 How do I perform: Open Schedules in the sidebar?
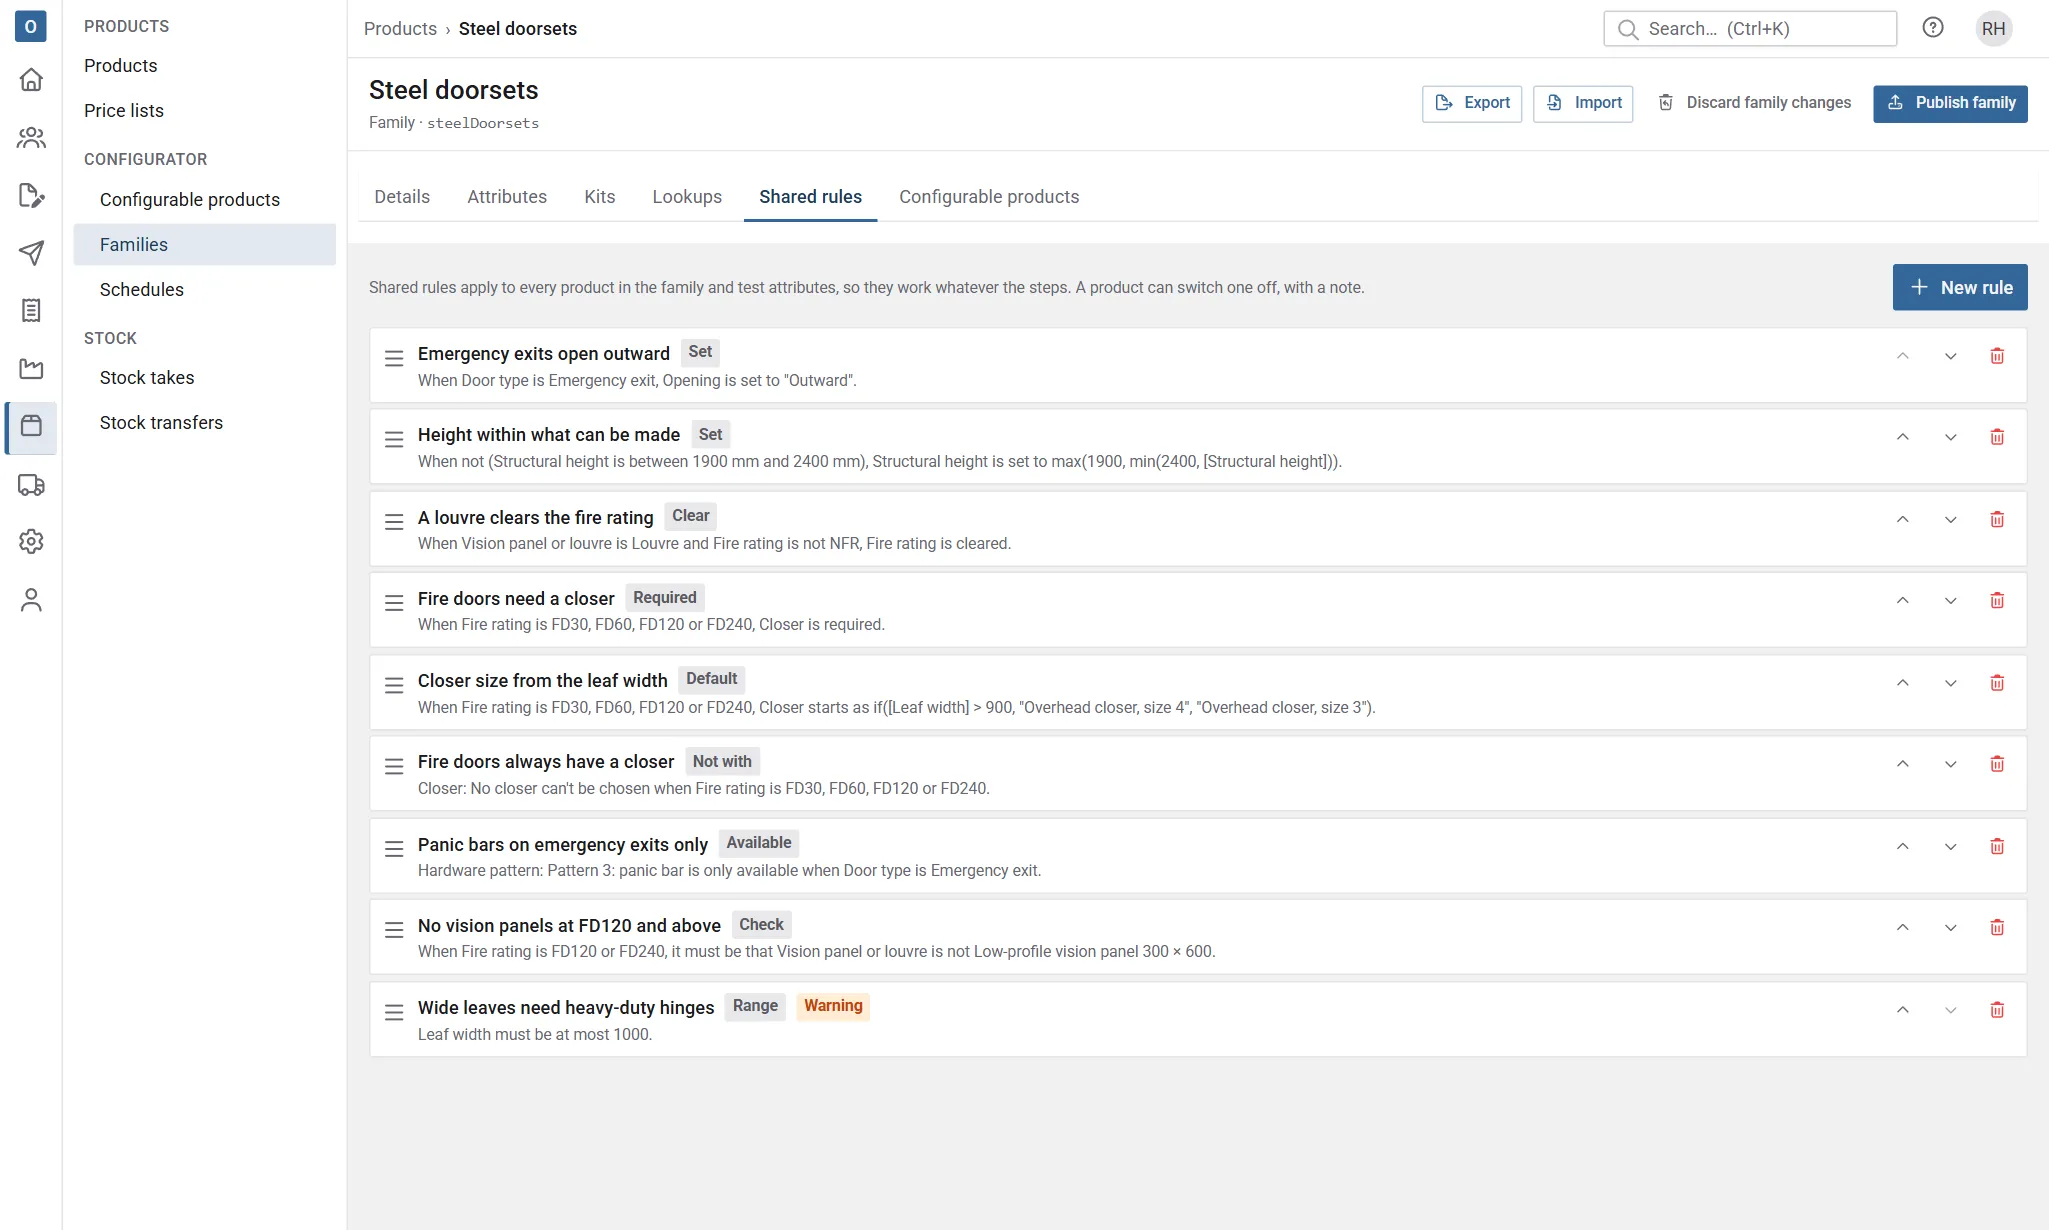coord(142,289)
